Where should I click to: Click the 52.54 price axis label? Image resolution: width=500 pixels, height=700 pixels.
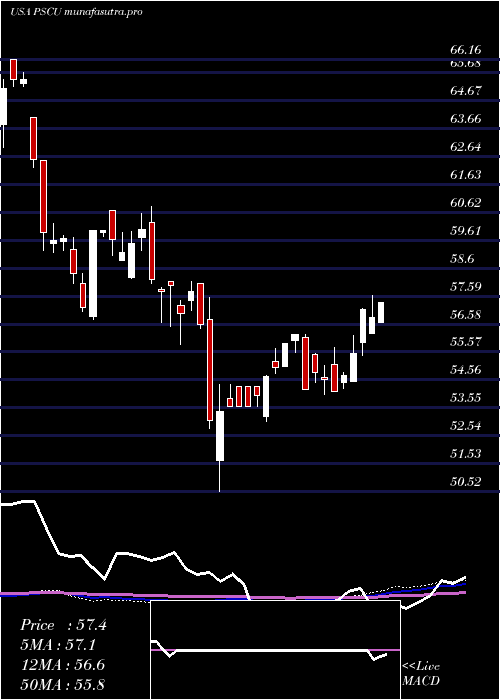465,426
